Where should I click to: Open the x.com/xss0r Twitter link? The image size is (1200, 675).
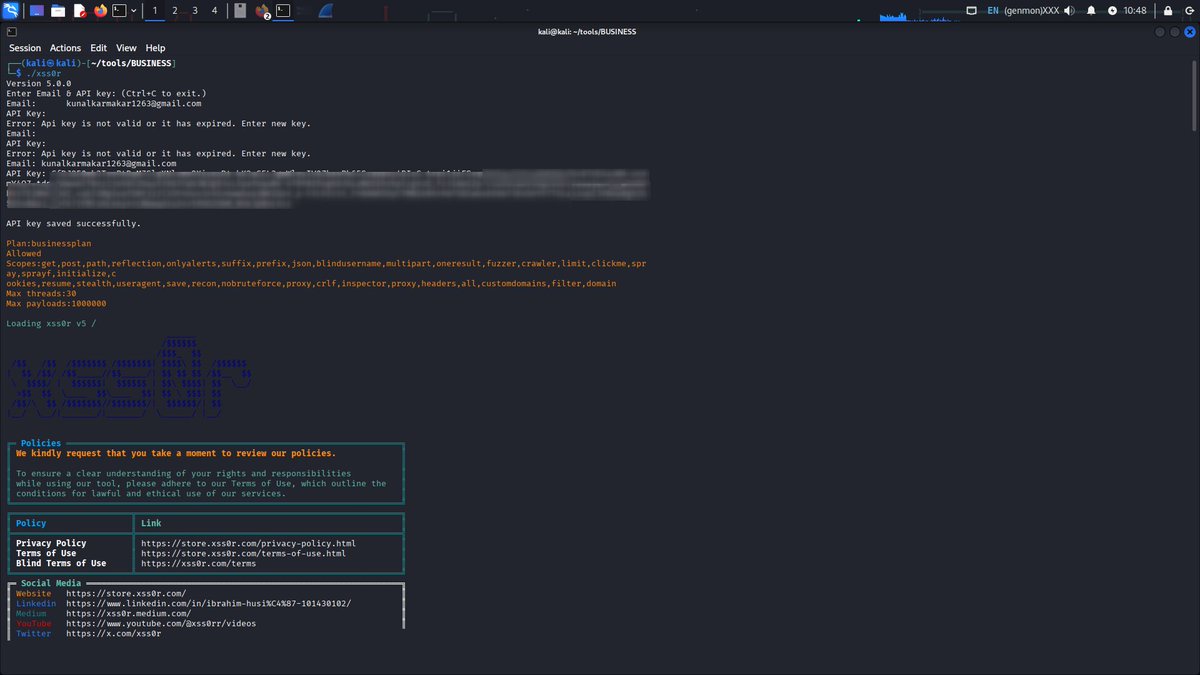(113, 633)
